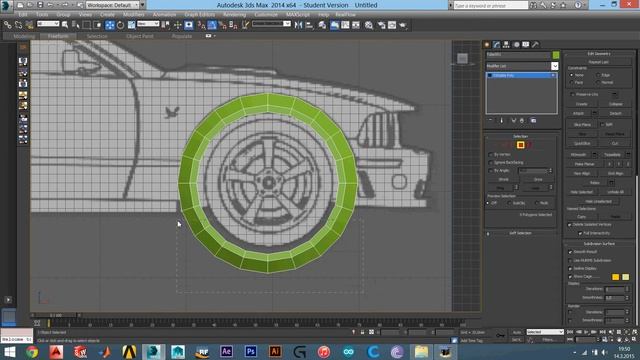Toggle the Smooth Result checkbox
Viewport: 640px width, 360px height.
pyautogui.click(x=570, y=252)
